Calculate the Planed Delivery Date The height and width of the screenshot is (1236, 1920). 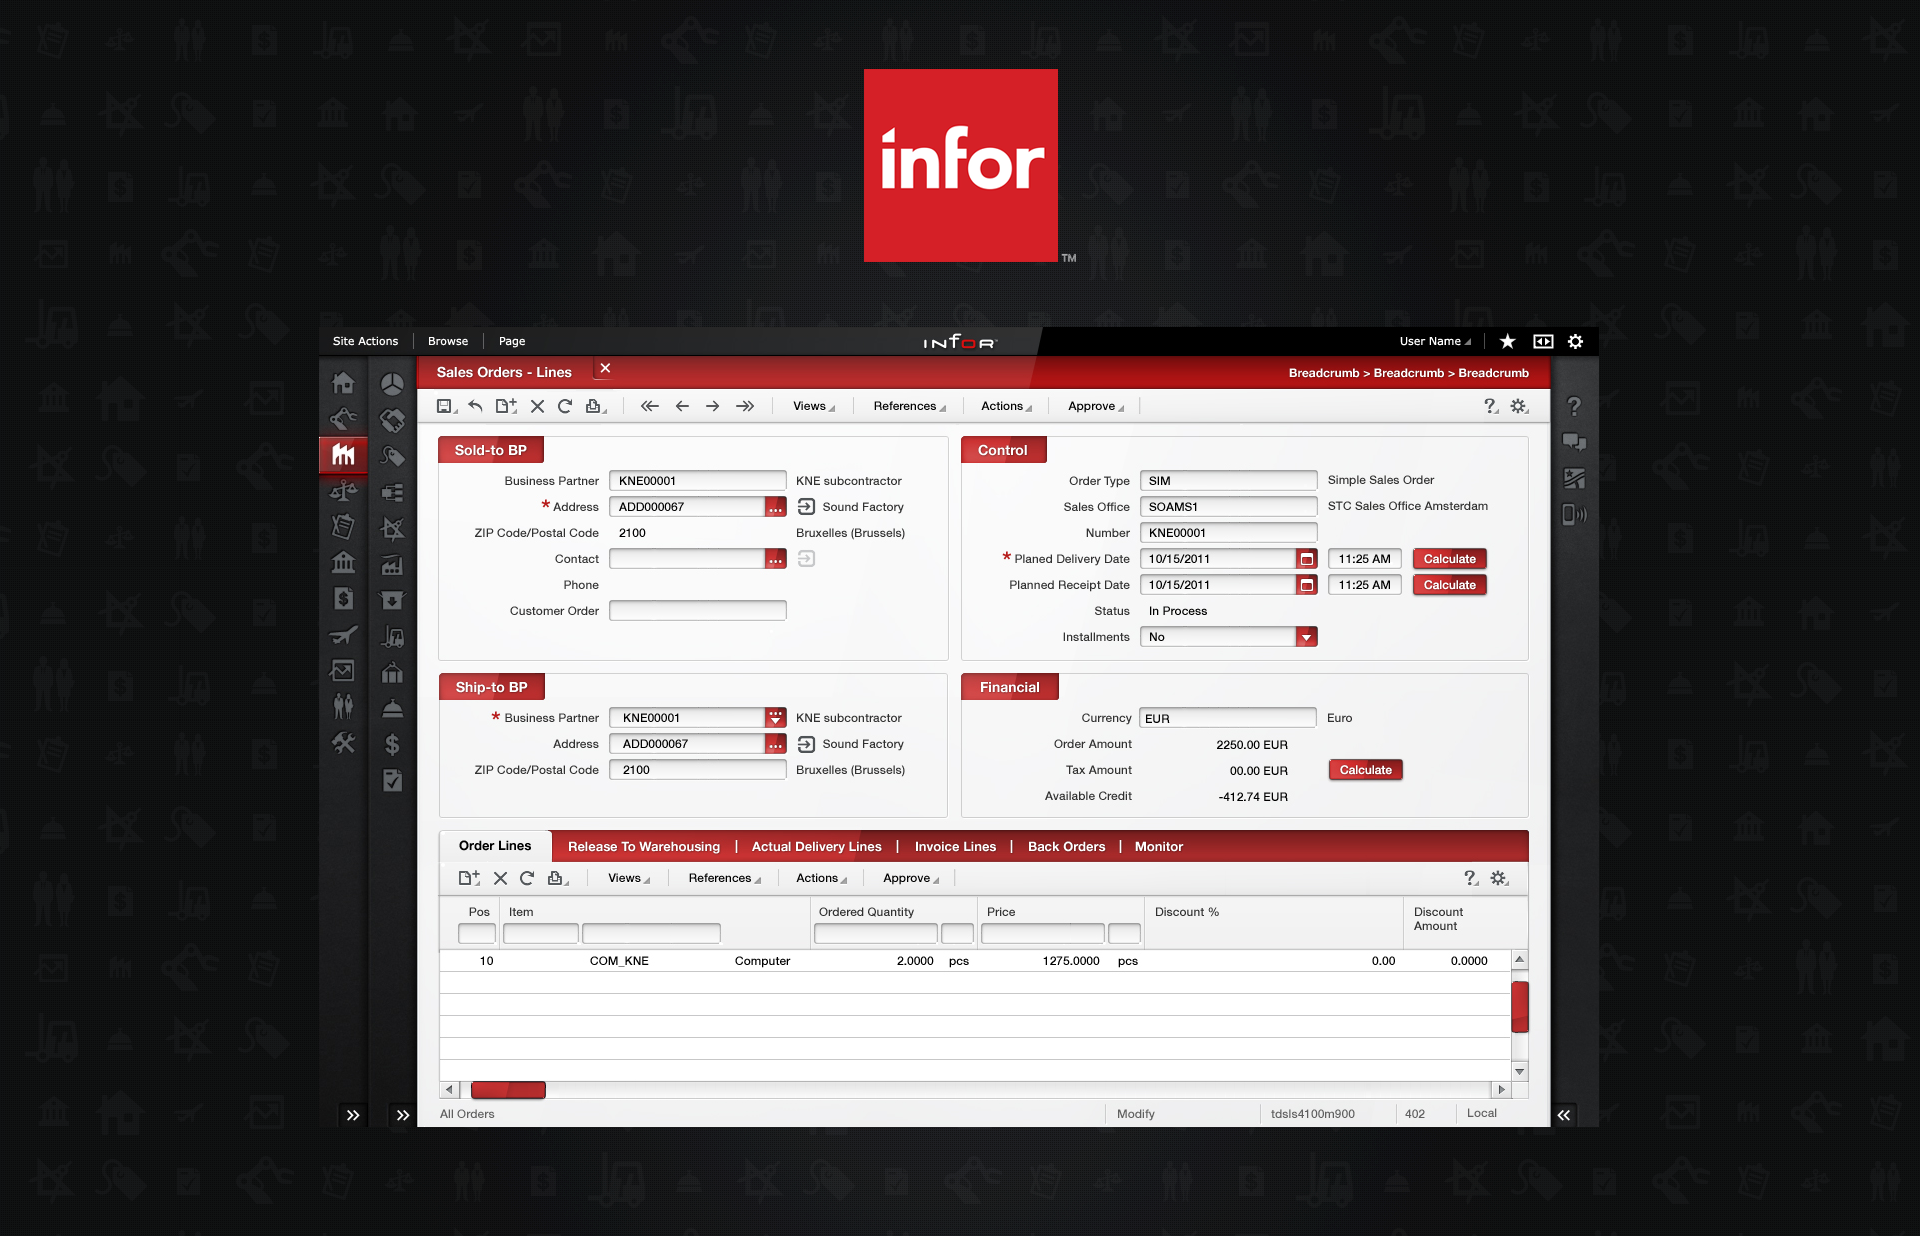(1450, 559)
